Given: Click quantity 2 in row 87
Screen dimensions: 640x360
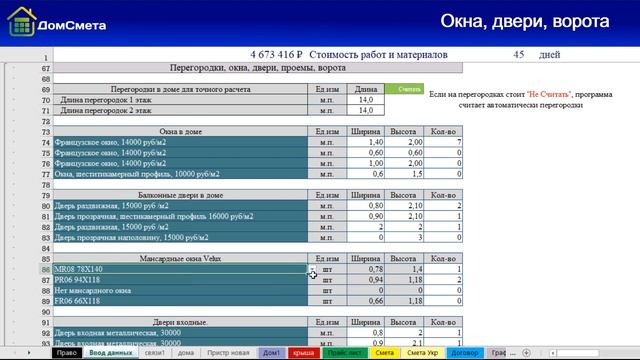Looking at the screenshot, I should (443, 280).
